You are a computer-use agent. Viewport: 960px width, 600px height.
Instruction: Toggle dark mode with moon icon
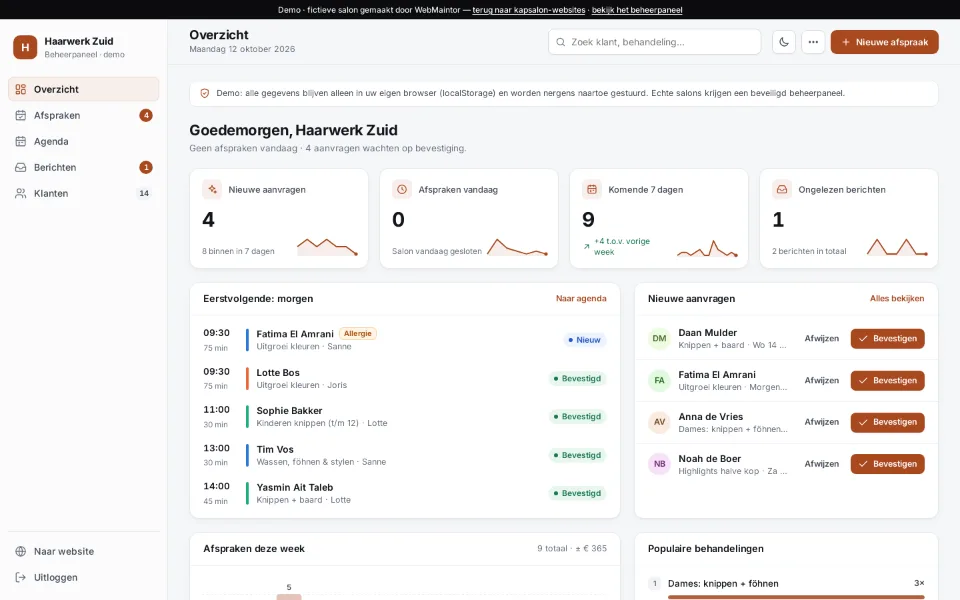784,42
